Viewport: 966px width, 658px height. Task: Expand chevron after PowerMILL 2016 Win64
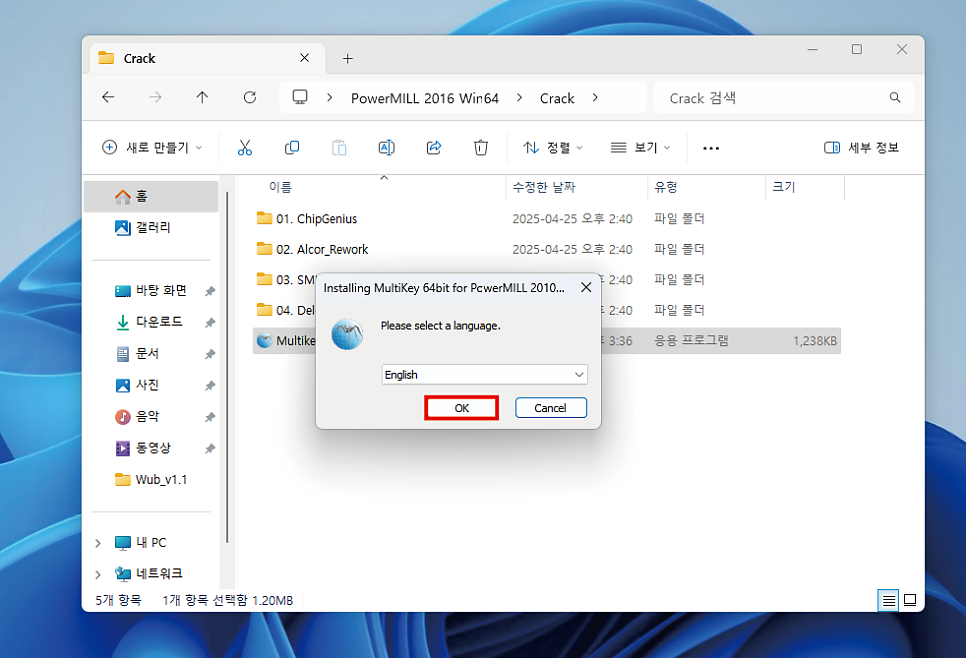pyautogui.click(x=519, y=97)
